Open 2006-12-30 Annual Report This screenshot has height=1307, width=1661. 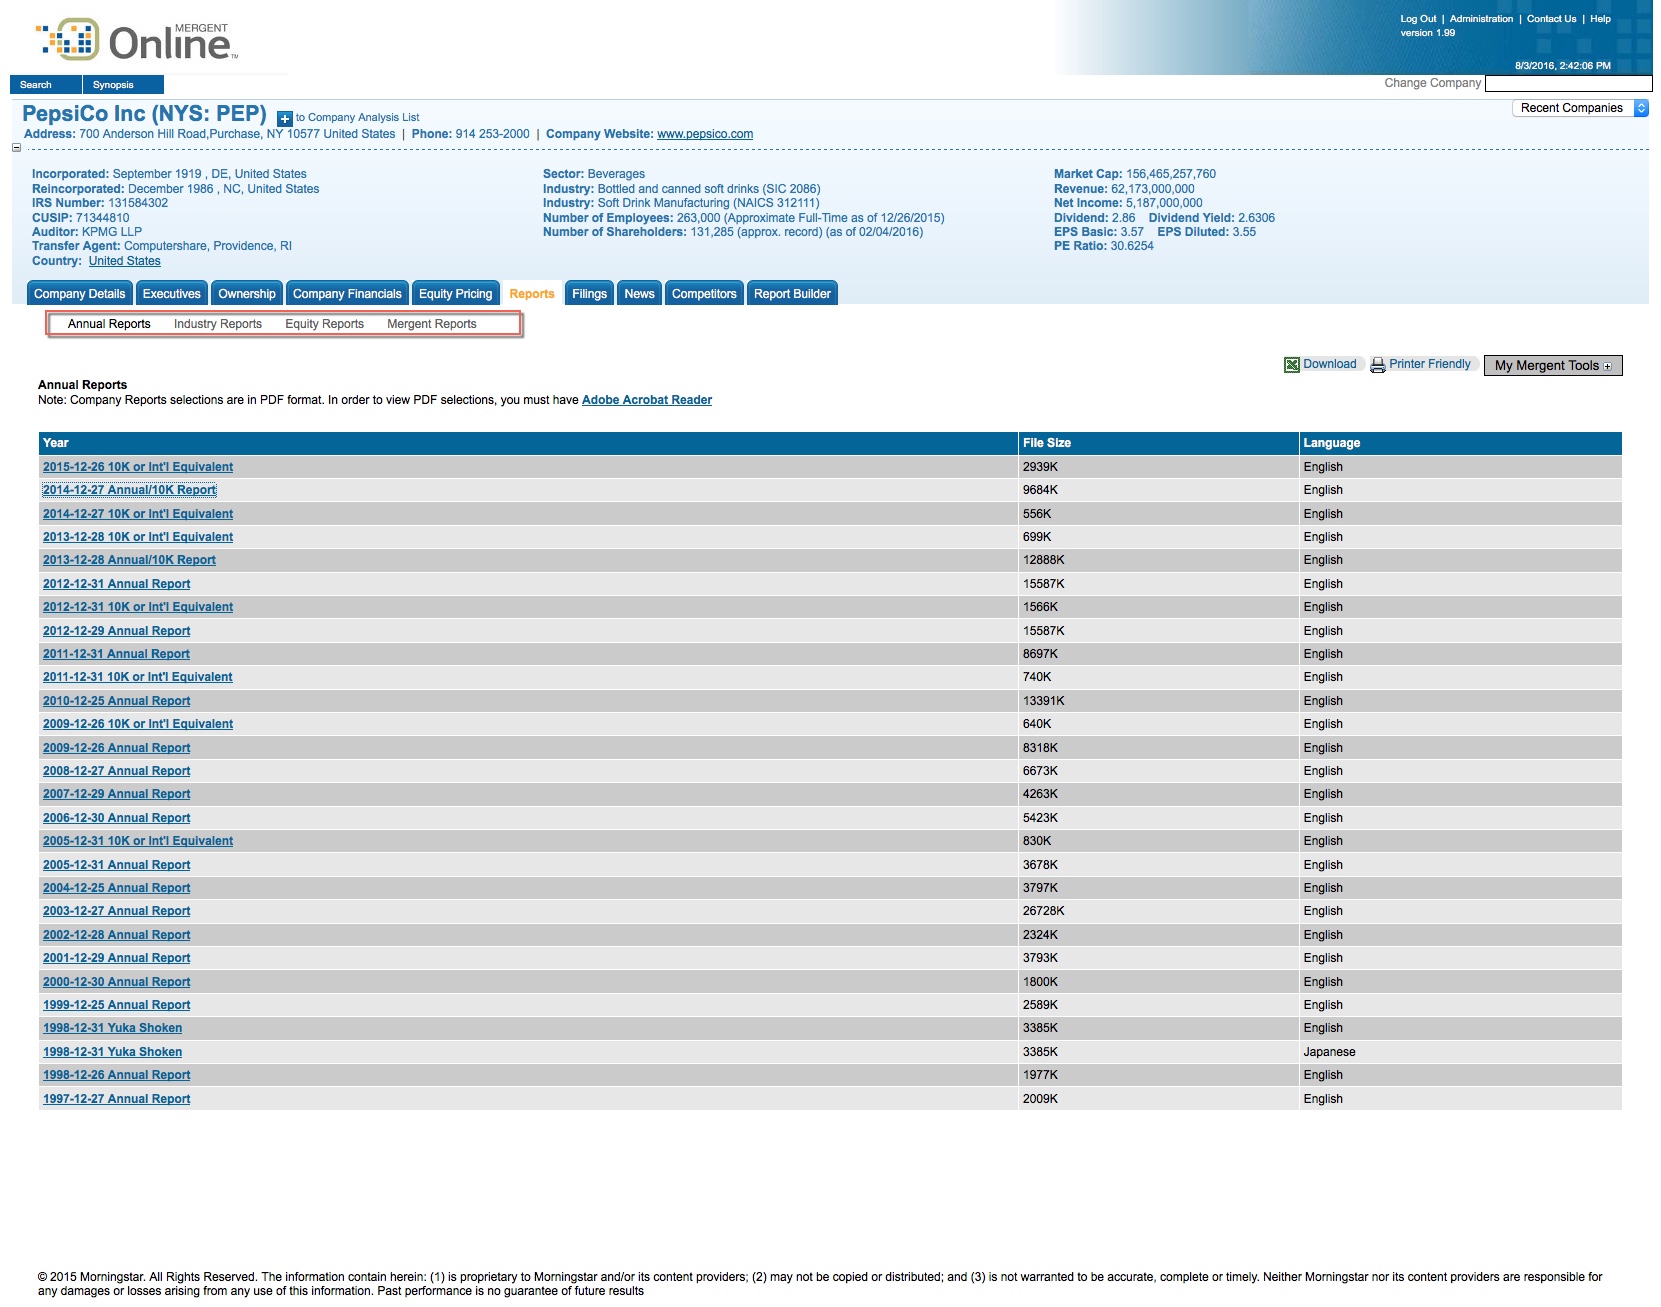pyautogui.click(x=117, y=818)
